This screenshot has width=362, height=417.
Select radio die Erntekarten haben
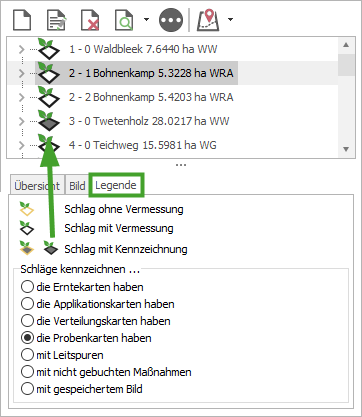[x=27, y=287]
